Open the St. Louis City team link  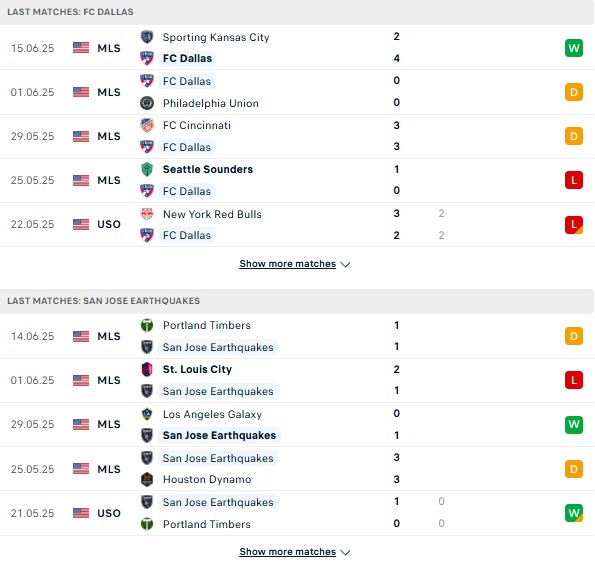(197, 369)
